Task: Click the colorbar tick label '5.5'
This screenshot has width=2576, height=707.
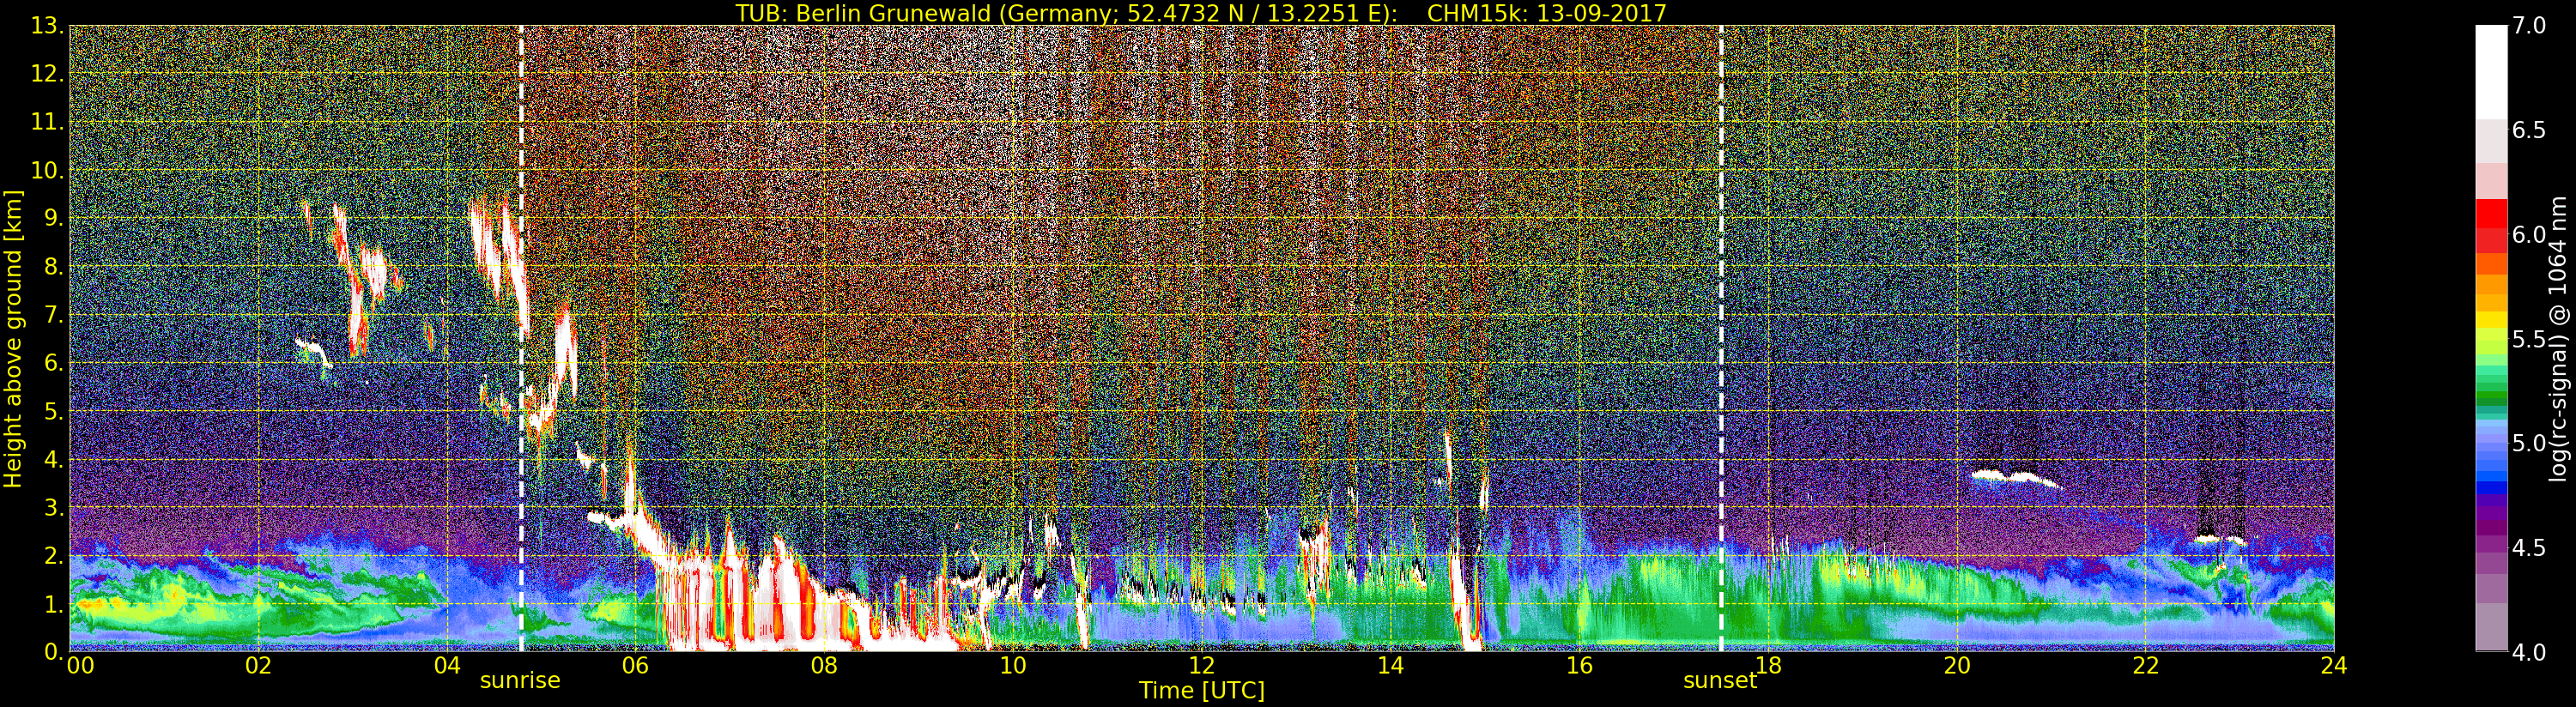Action: pos(2529,339)
